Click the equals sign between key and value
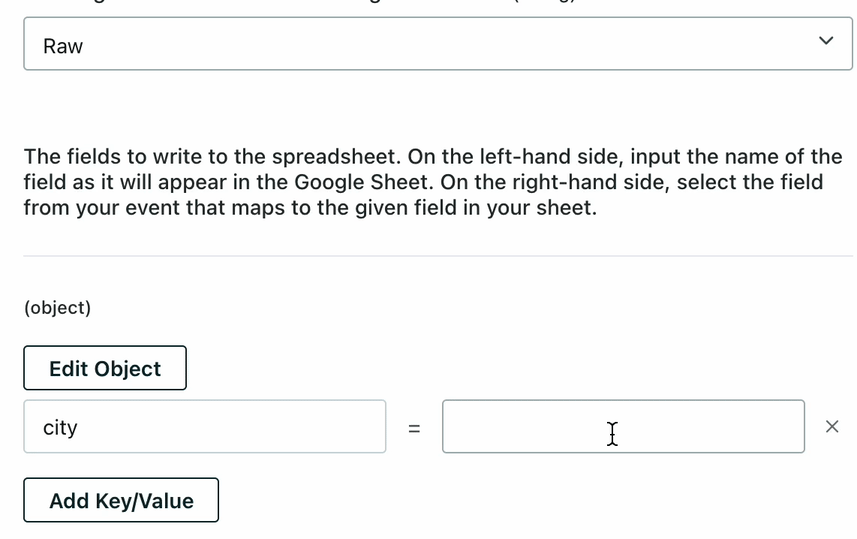The image size is (857, 539). [x=414, y=428]
